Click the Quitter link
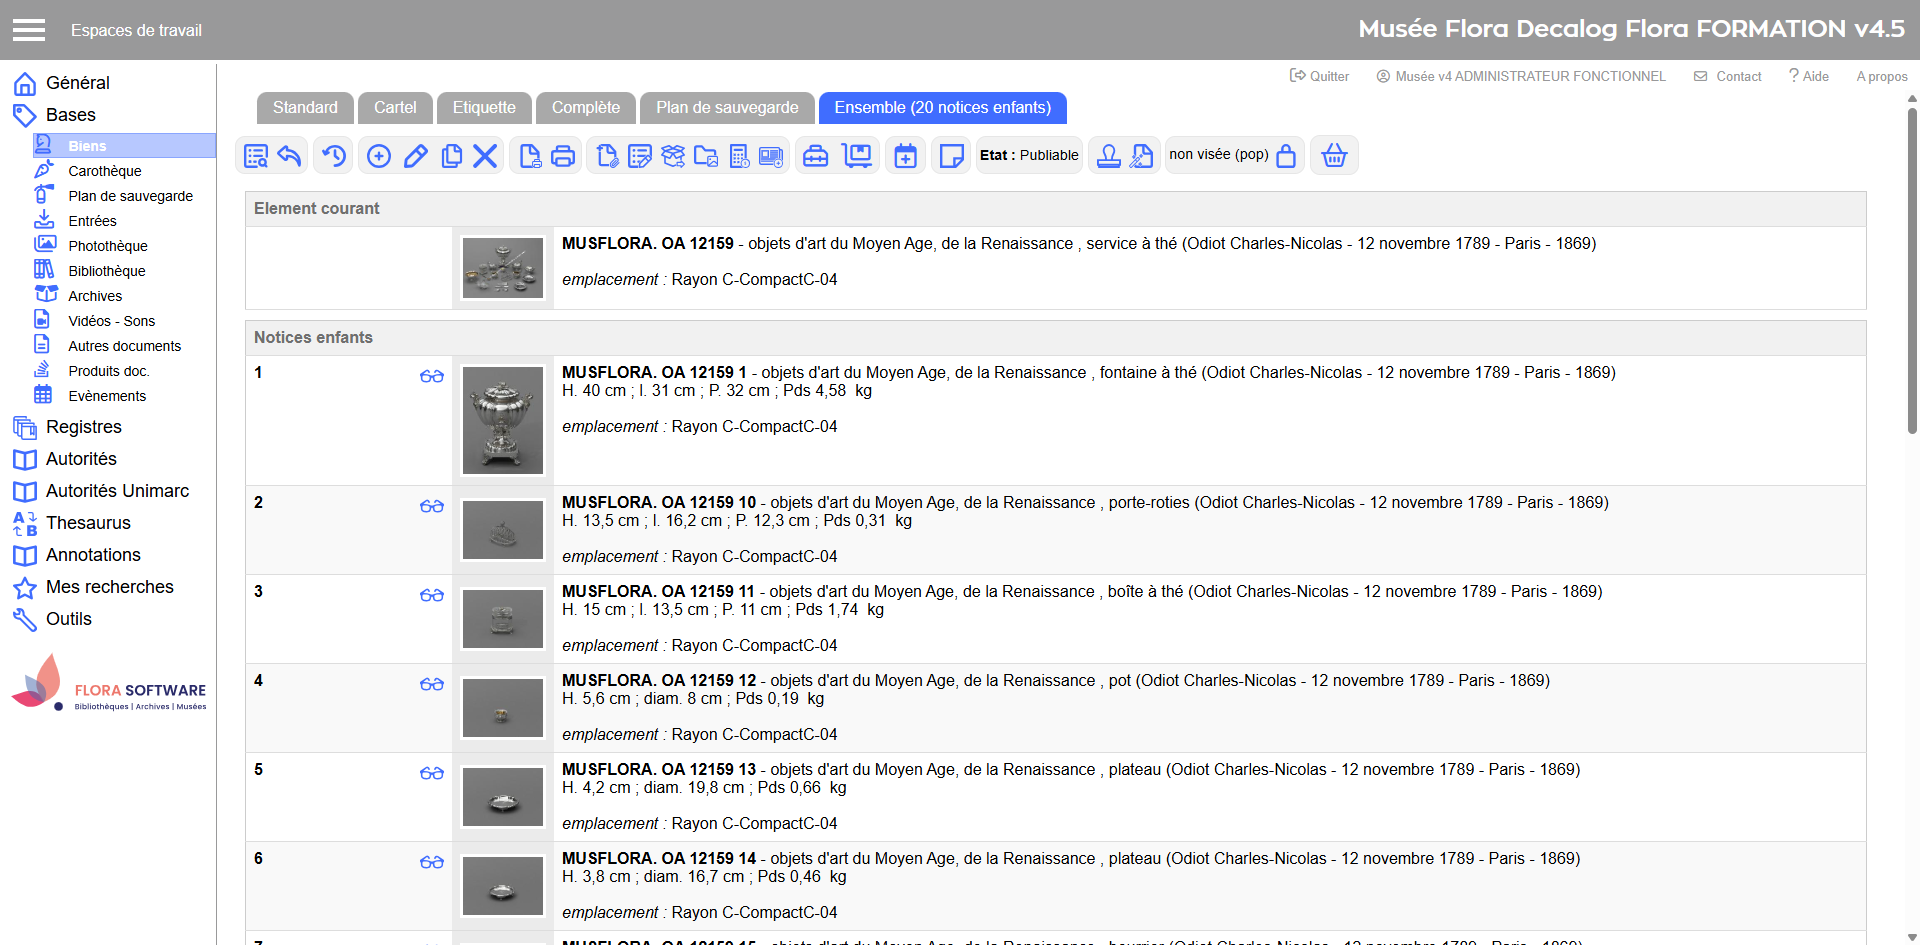1920x945 pixels. 1320,76
